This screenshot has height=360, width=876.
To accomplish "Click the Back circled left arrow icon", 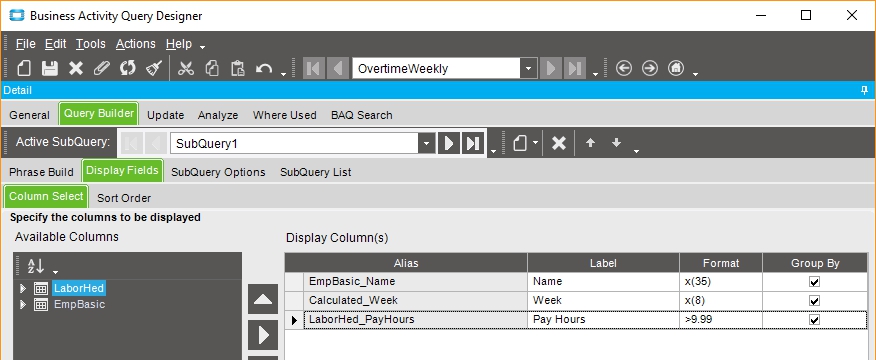I will (623, 68).
